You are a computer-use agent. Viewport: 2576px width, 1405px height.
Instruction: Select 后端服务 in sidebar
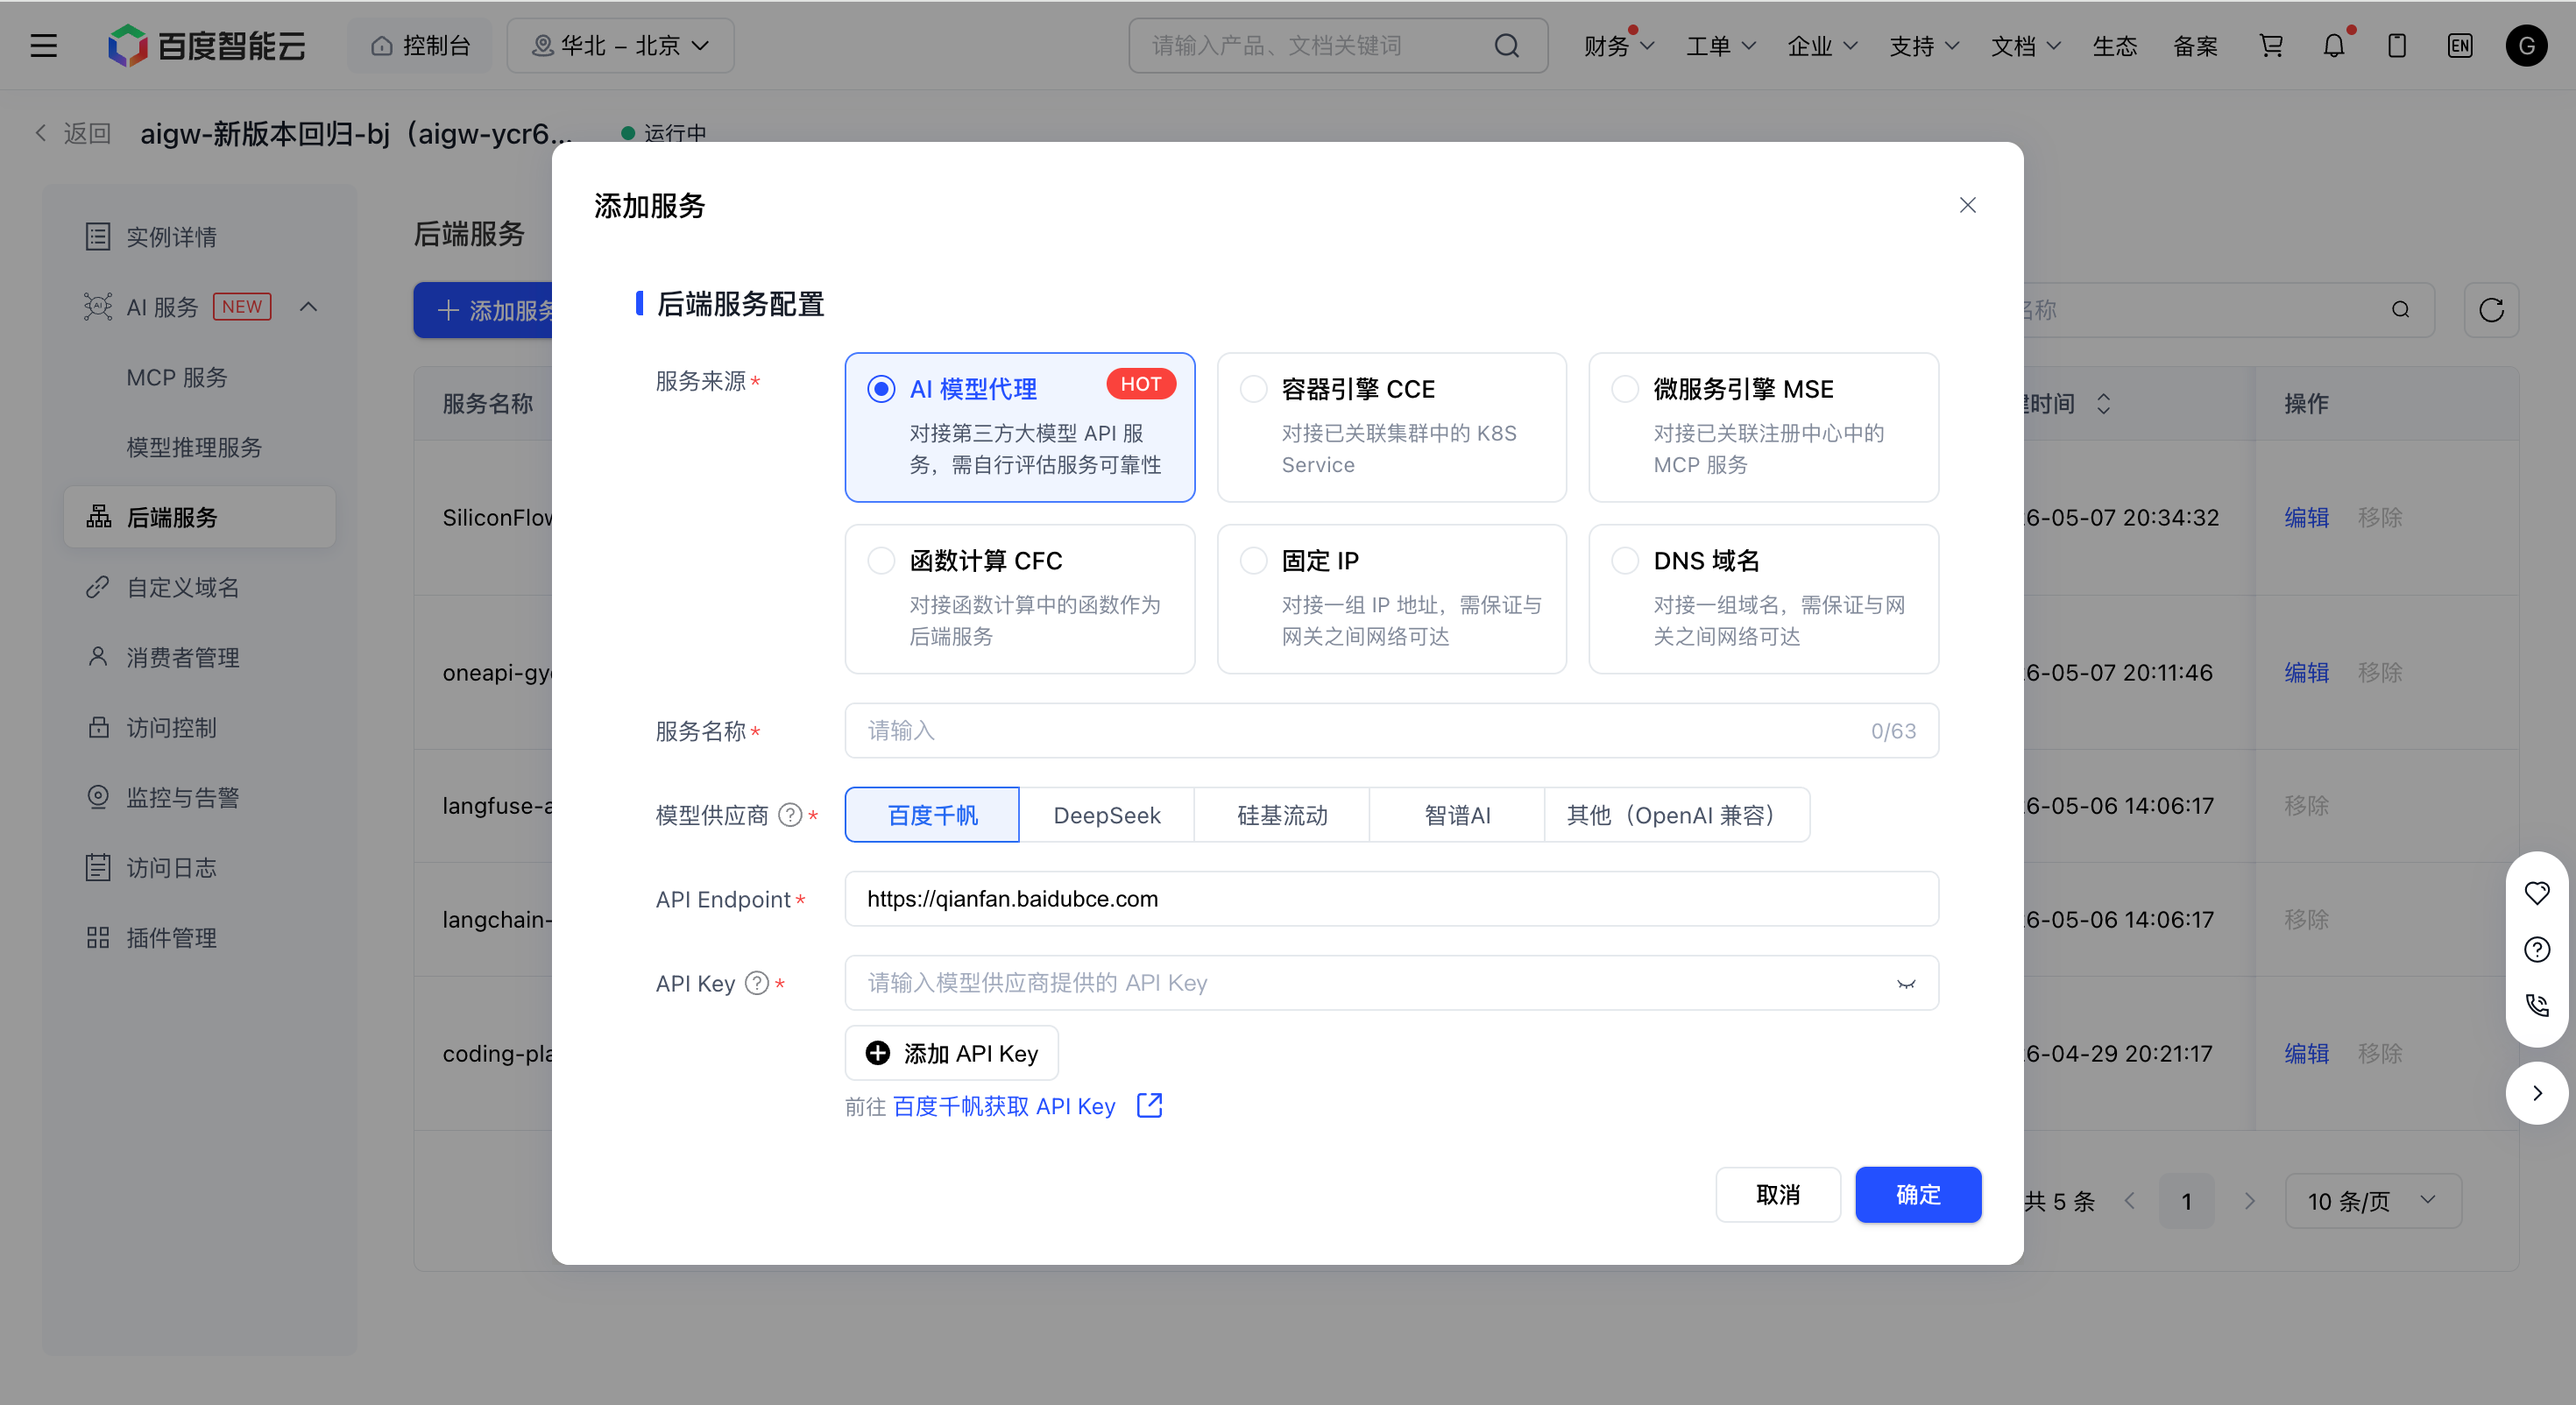pyautogui.click(x=199, y=517)
